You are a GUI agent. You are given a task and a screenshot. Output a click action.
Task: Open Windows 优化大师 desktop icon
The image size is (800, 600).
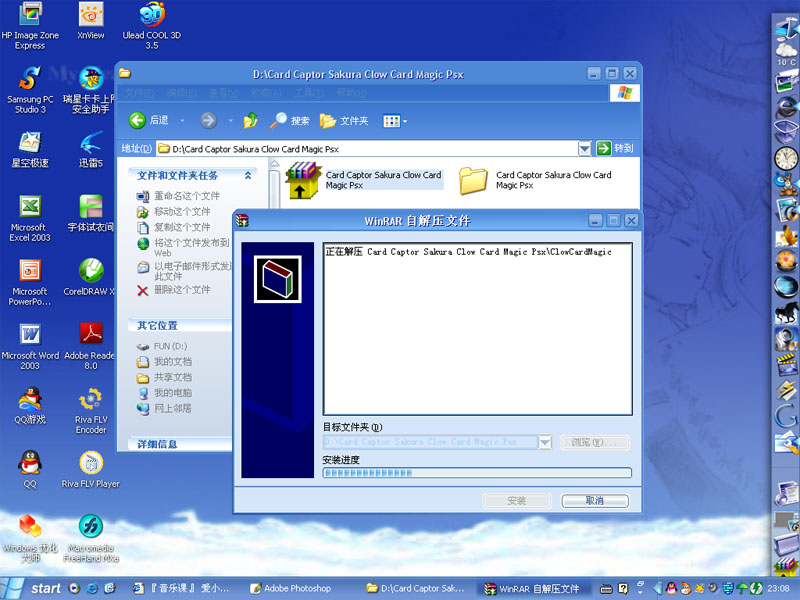click(x=30, y=539)
